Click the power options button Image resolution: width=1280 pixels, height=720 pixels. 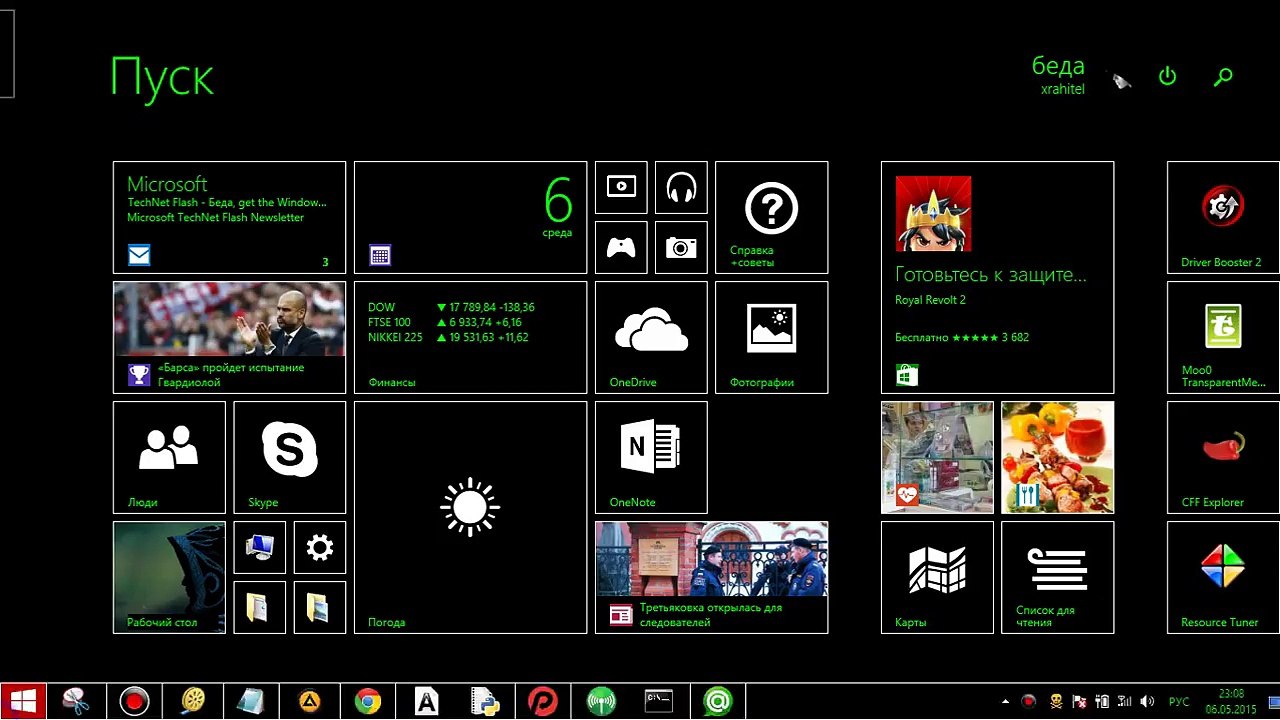(x=1167, y=76)
